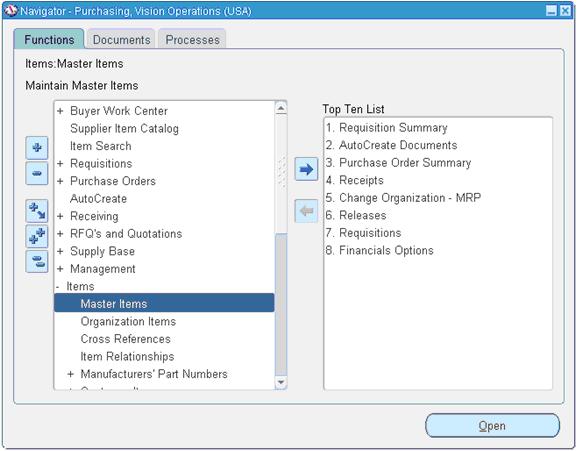Click the Expand All Children icon
Image resolution: width=577 pixels, height=451 pixels.
pos(37,211)
